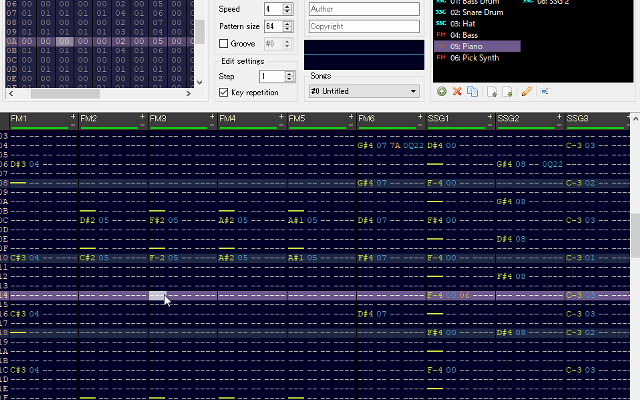Viewport: 640px width, 400px height.
Task: Click the red X Remove instrument icon
Action: 457,91
